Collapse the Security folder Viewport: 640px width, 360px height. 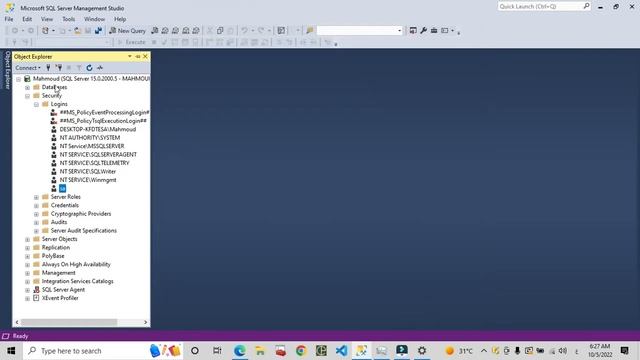click(x=27, y=96)
